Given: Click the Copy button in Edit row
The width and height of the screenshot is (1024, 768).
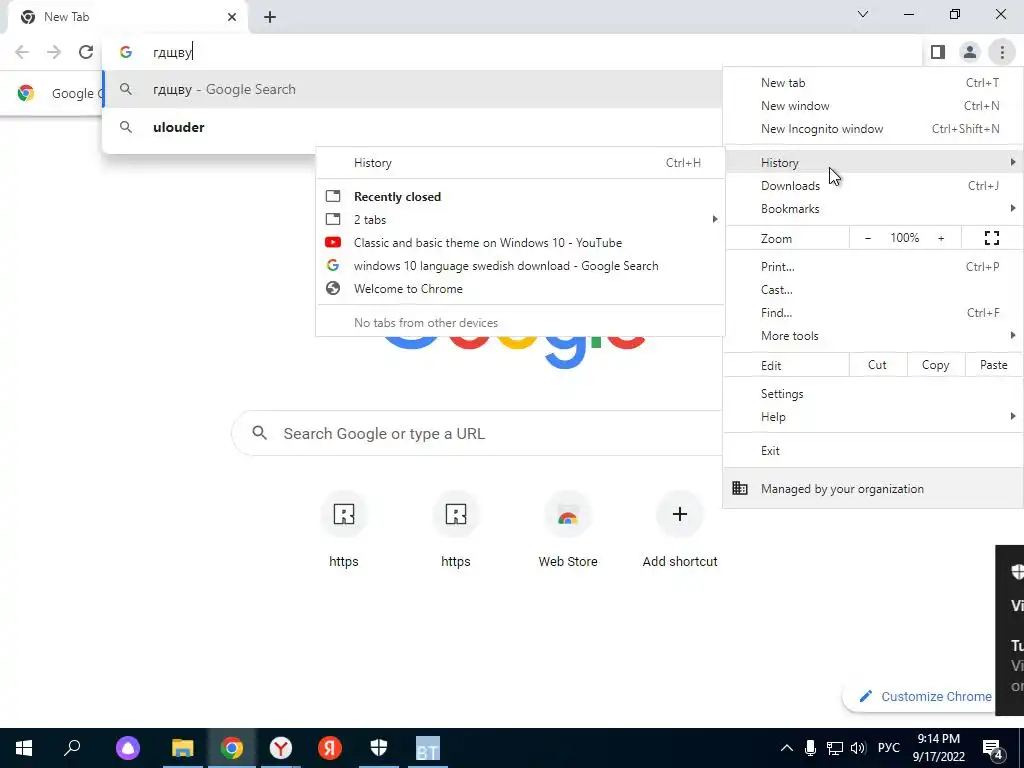Looking at the screenshot, I should point(935,365).
